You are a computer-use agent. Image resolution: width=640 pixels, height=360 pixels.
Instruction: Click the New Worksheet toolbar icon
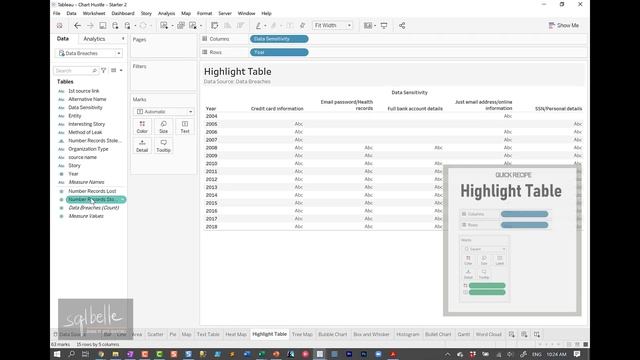coord(164,26)
